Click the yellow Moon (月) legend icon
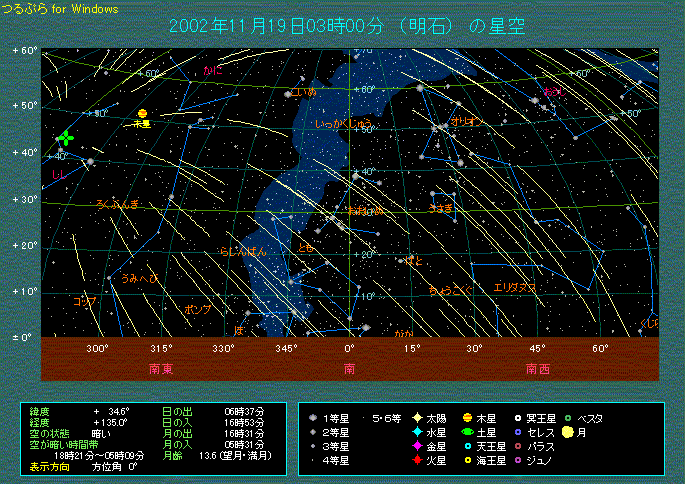This screenshot has width=685, height=484. coord(567,432)
